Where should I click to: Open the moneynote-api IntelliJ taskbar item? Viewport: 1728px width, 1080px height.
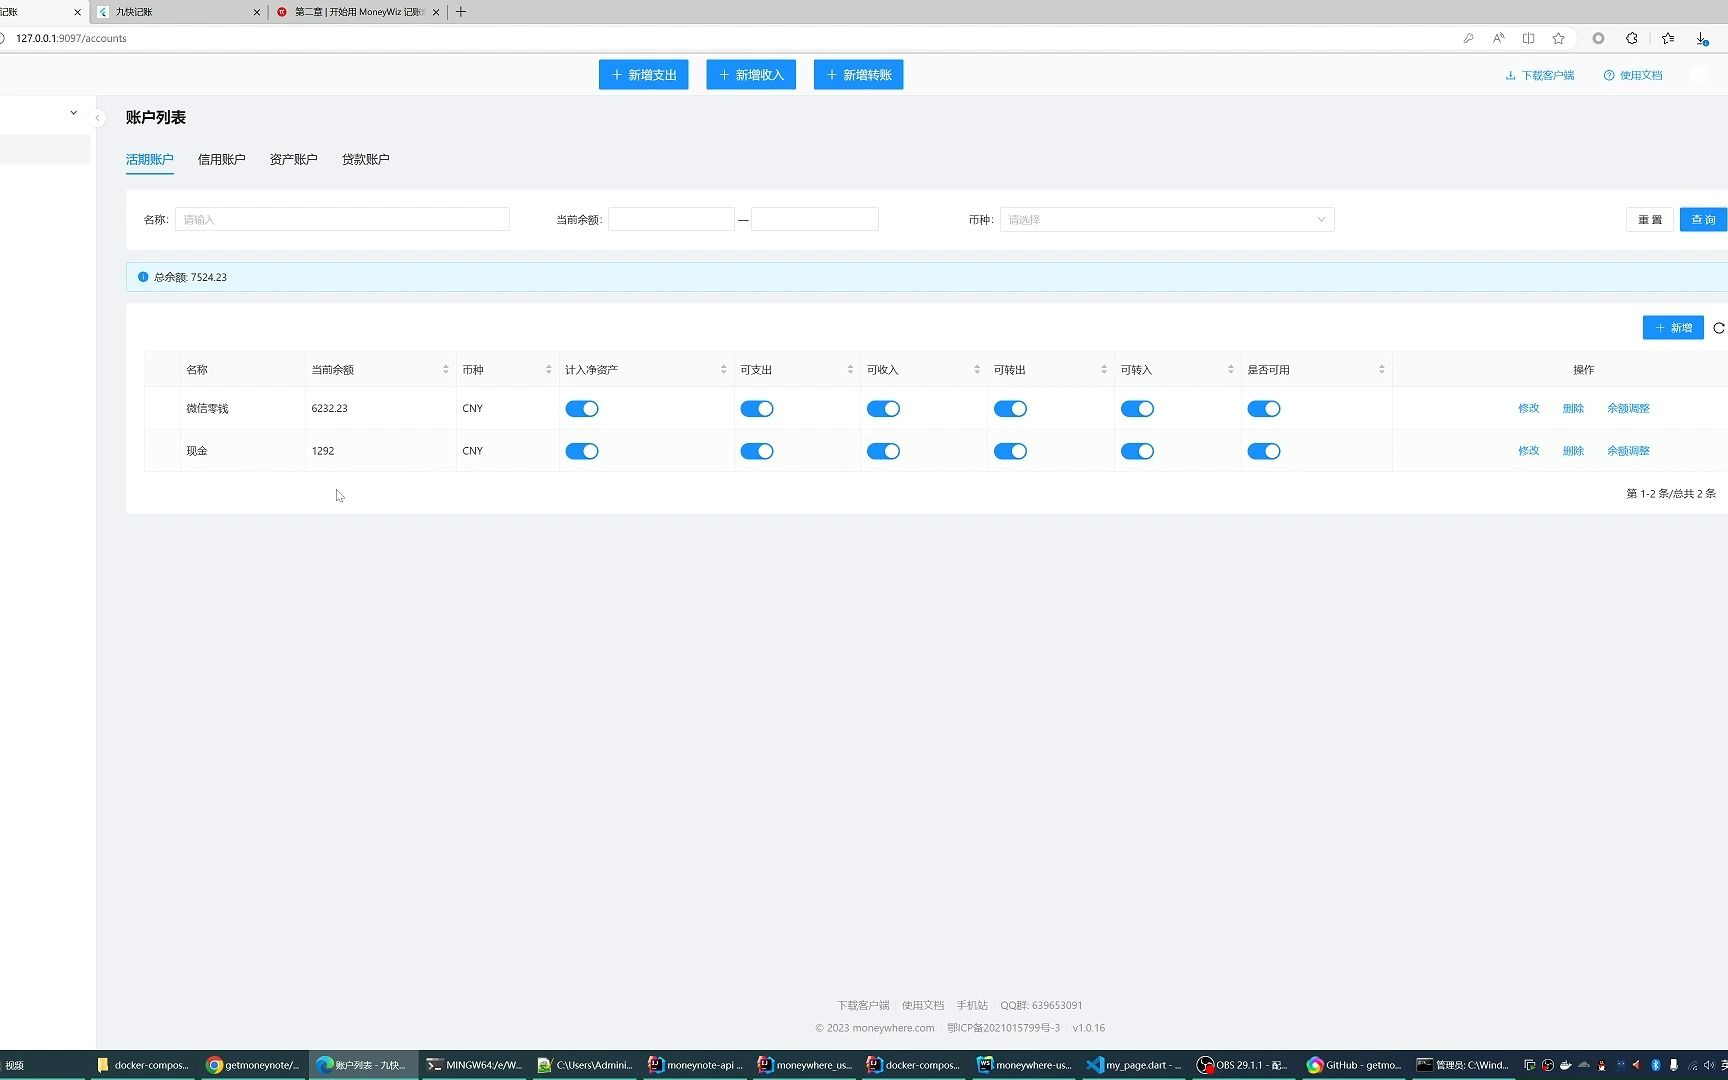[x=695, y=1065]
